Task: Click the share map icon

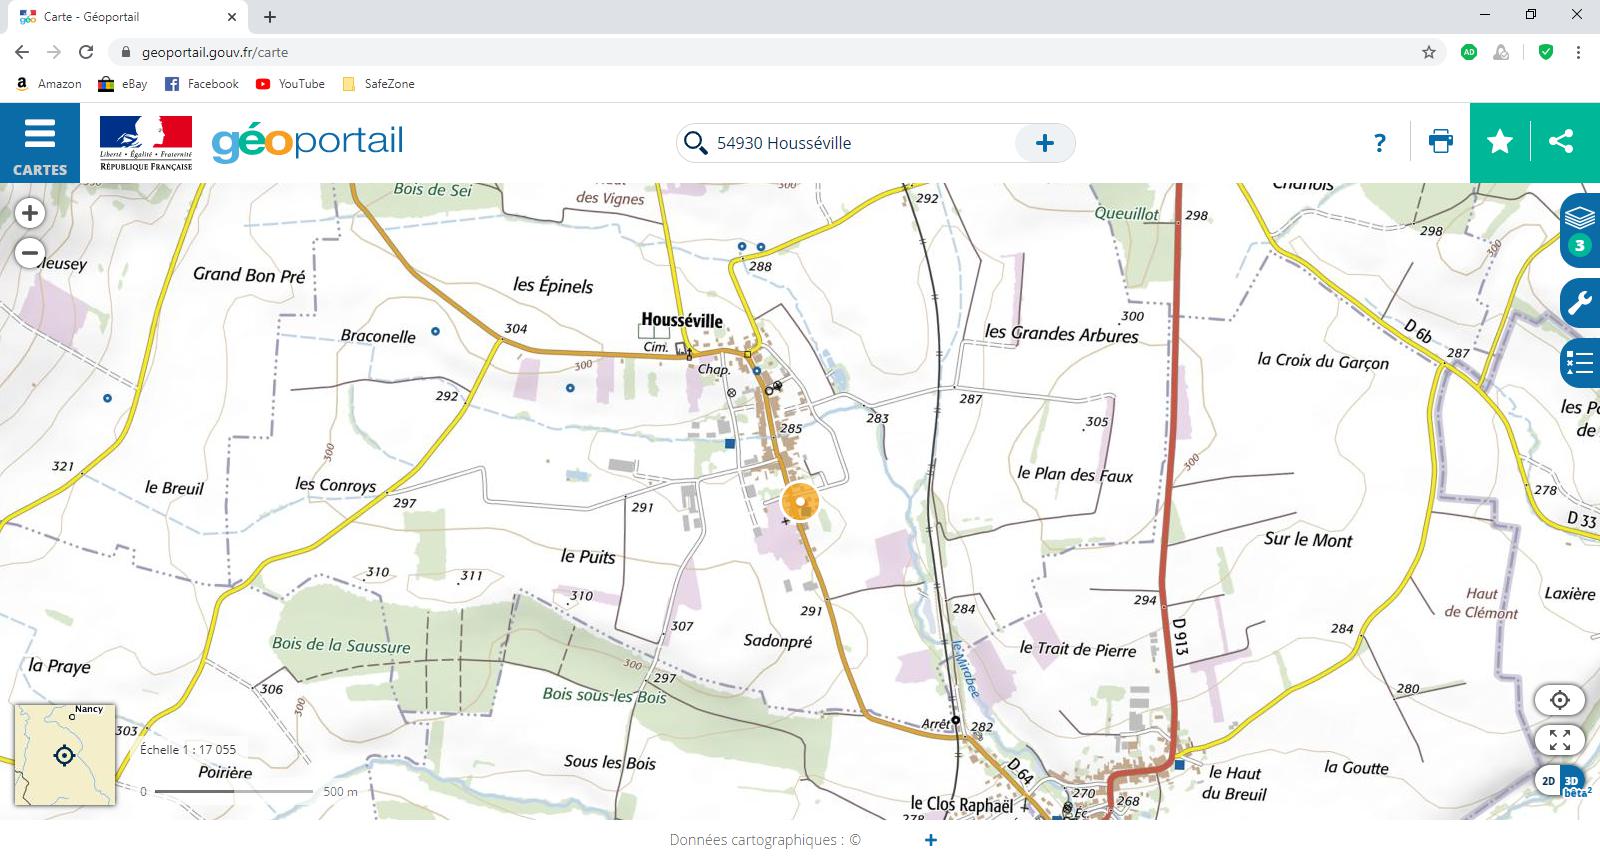Action: point(1561,142)
